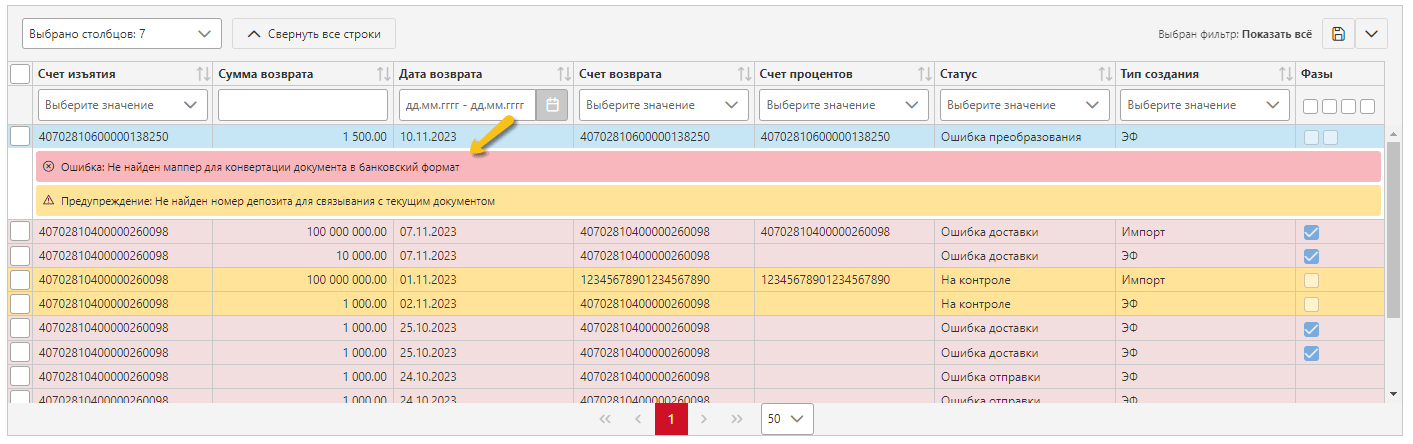
Task: Open the Статус filter dropdown
Action: tap(1025, 104)
